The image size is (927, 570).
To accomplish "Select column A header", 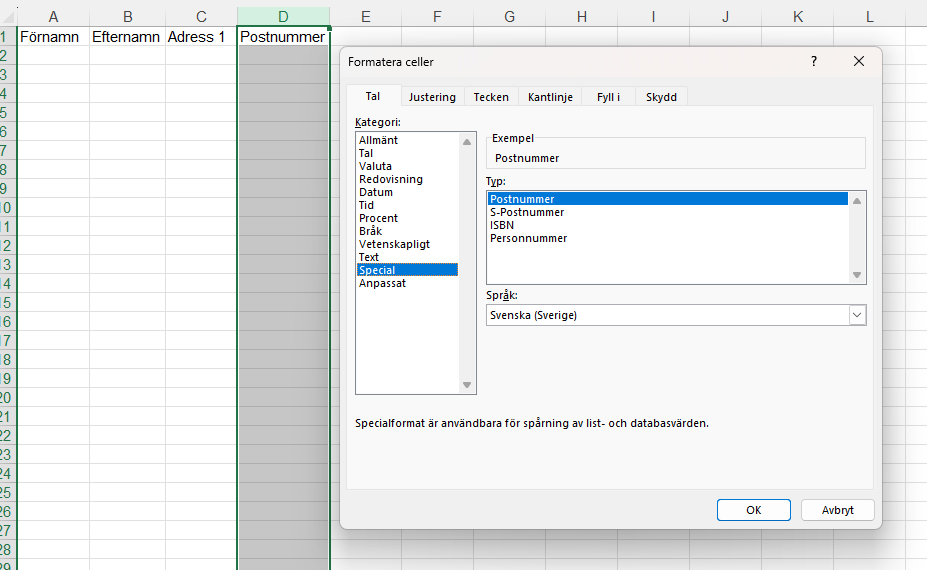I will (x=53, y=17).
